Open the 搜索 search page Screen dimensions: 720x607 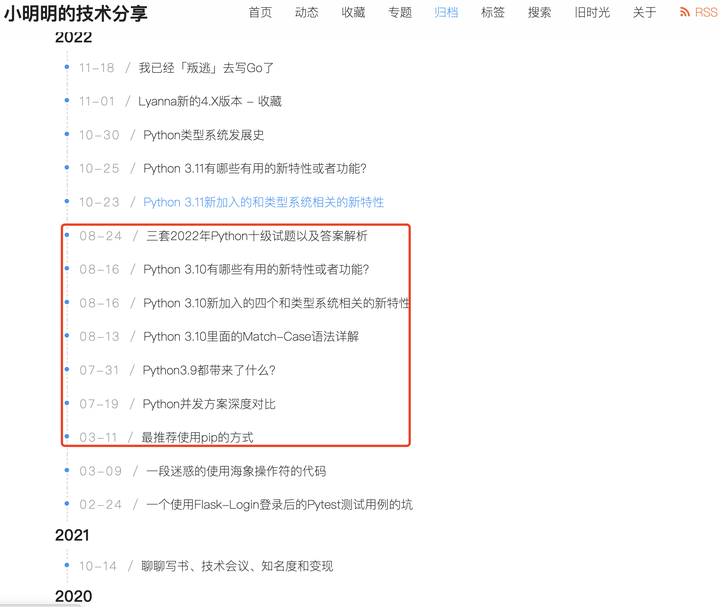pos(539,12)
